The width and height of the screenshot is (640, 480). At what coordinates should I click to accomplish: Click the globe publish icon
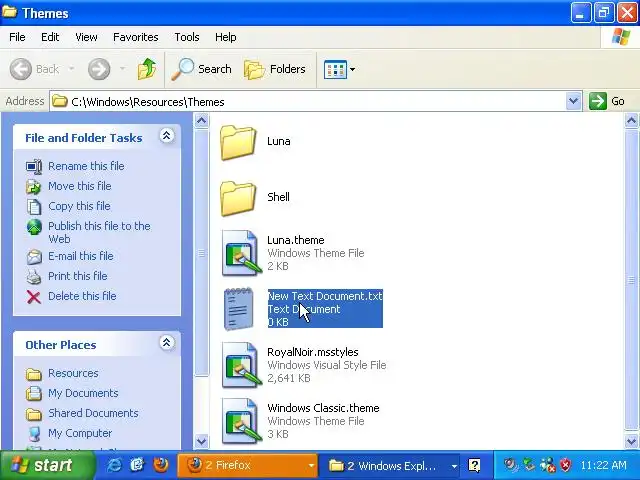(x=34, y=227)
